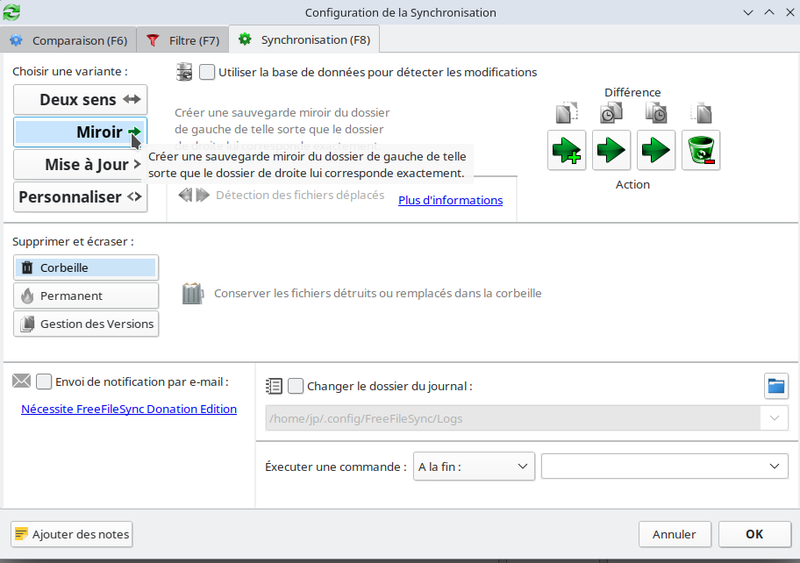Screen dimensions: 800x563
Task: Select the Mise à Jour variant
Action: [x=80, y=164]
